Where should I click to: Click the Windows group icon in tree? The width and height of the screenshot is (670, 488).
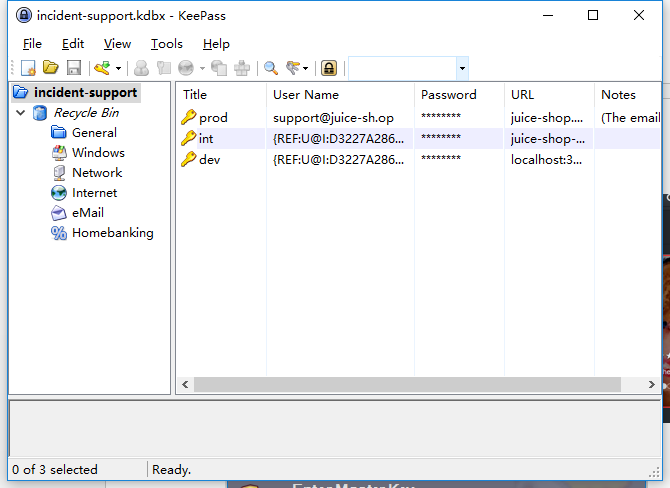click(59, 153)
